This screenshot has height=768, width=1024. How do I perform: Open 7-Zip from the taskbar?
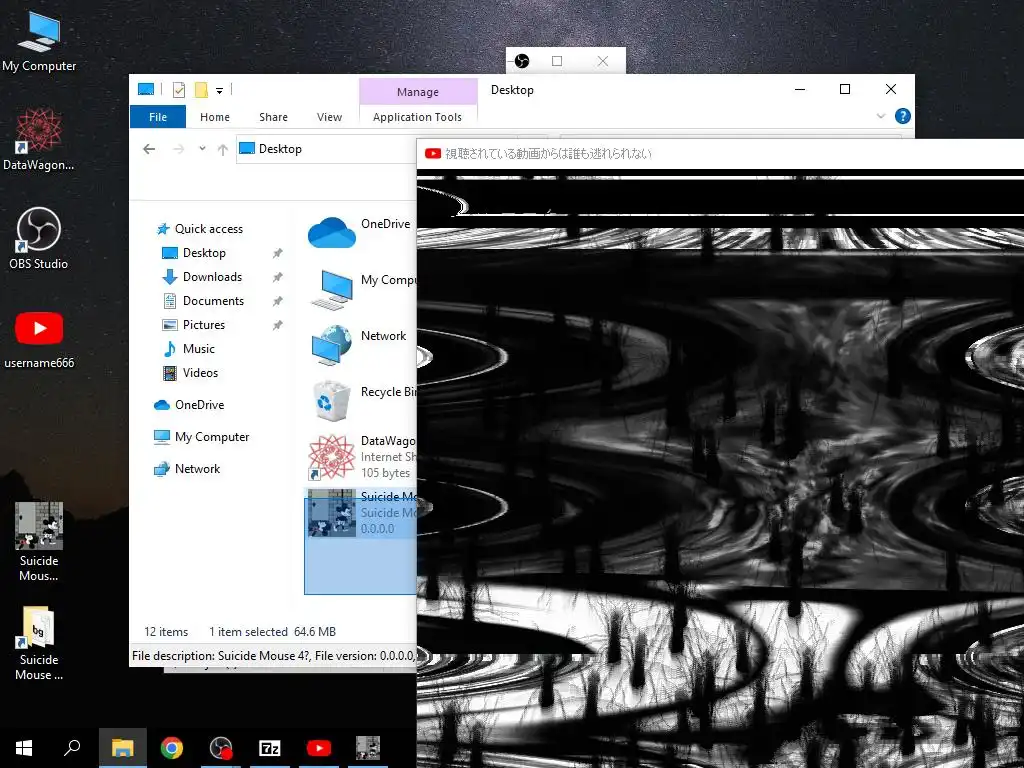(270, 748)
